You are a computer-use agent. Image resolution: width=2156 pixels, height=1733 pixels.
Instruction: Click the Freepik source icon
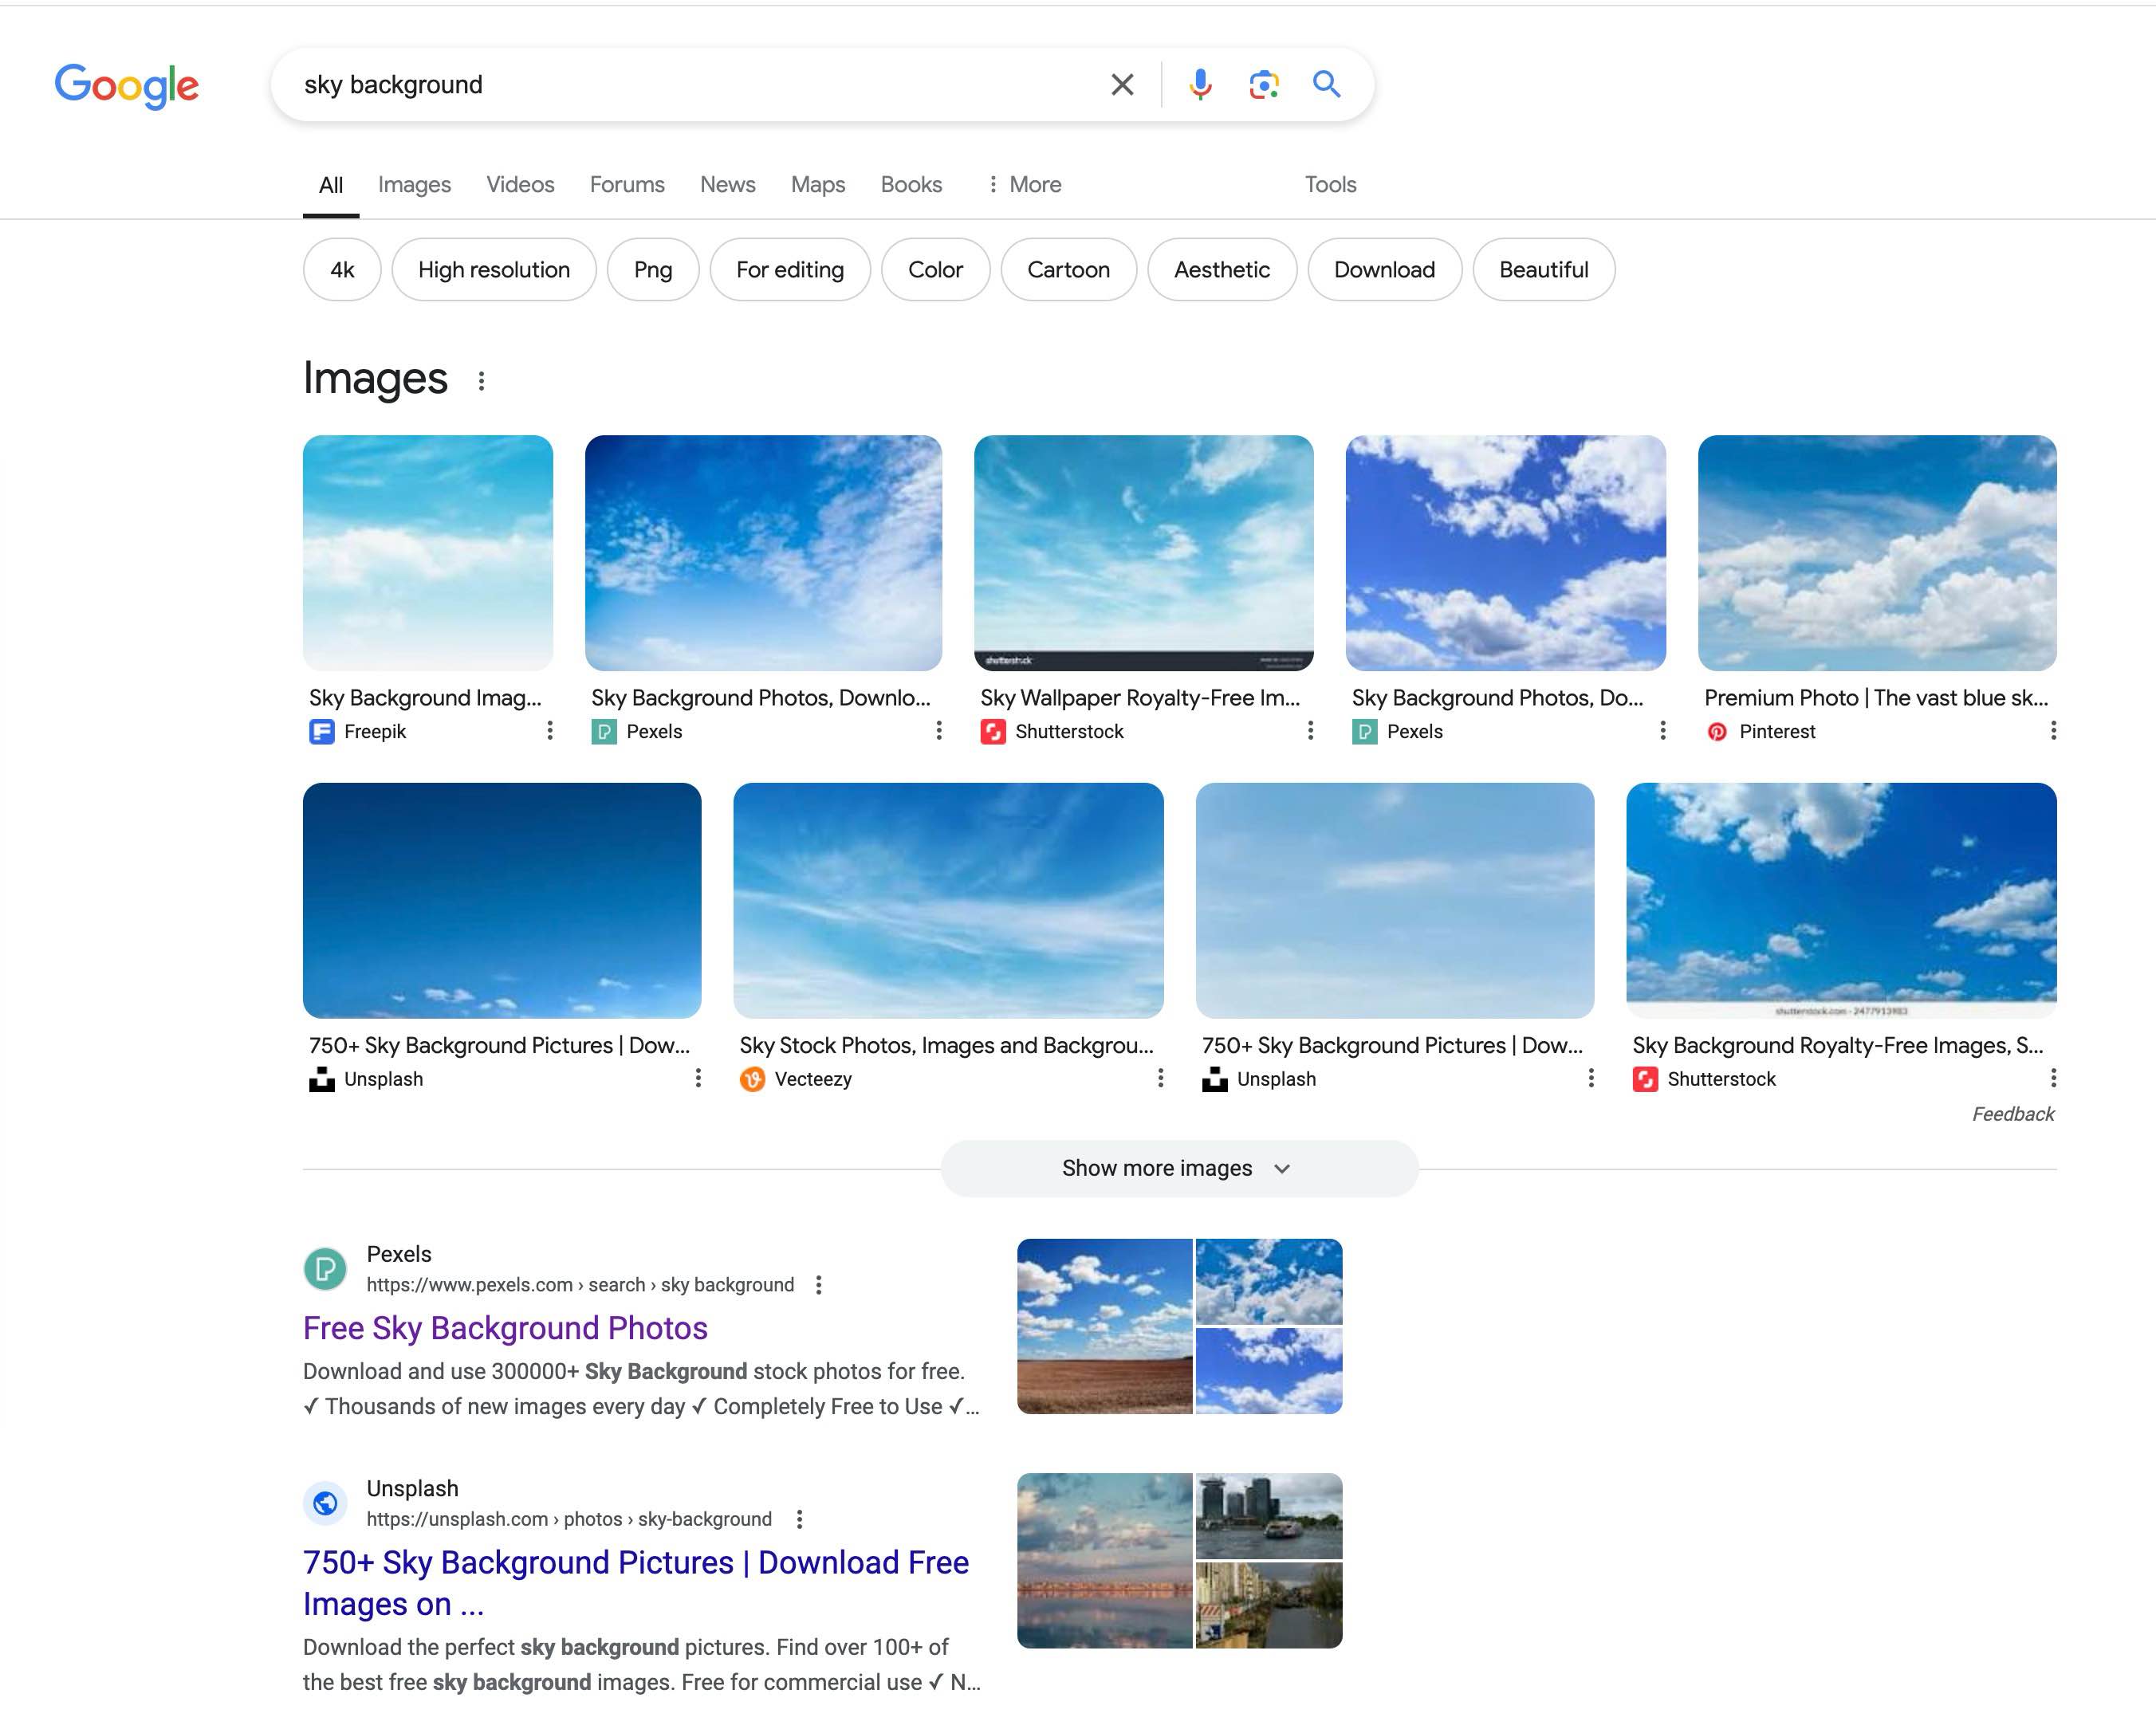[x=322, y=732]
